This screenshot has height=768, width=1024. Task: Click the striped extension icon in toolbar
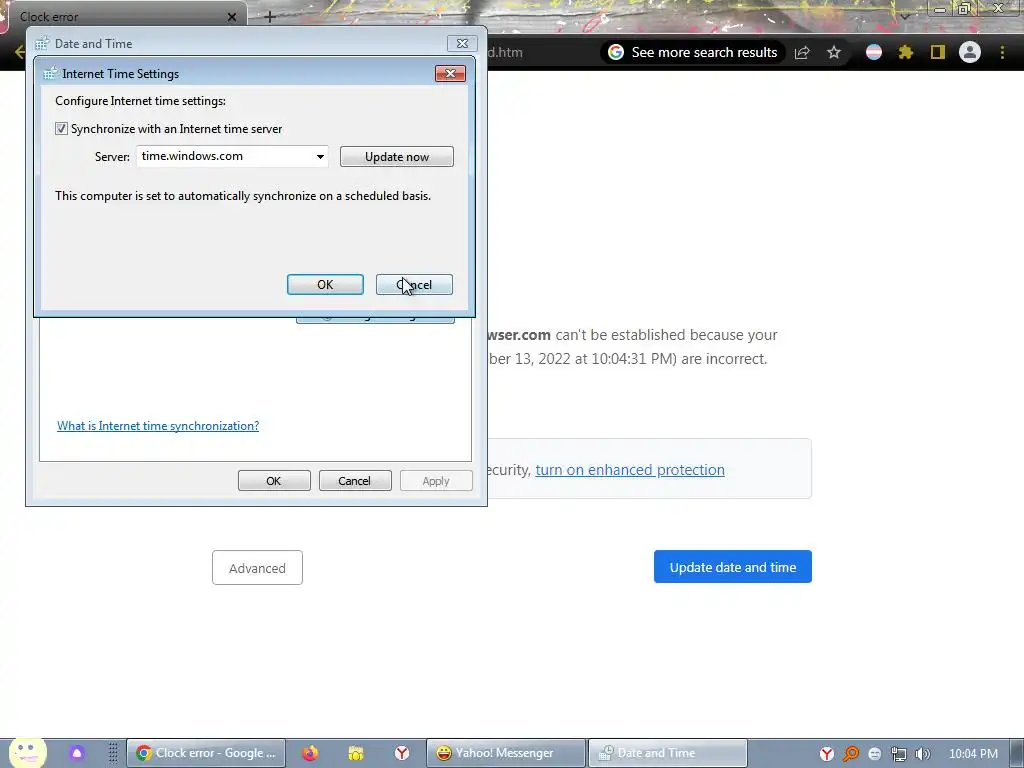874,52
